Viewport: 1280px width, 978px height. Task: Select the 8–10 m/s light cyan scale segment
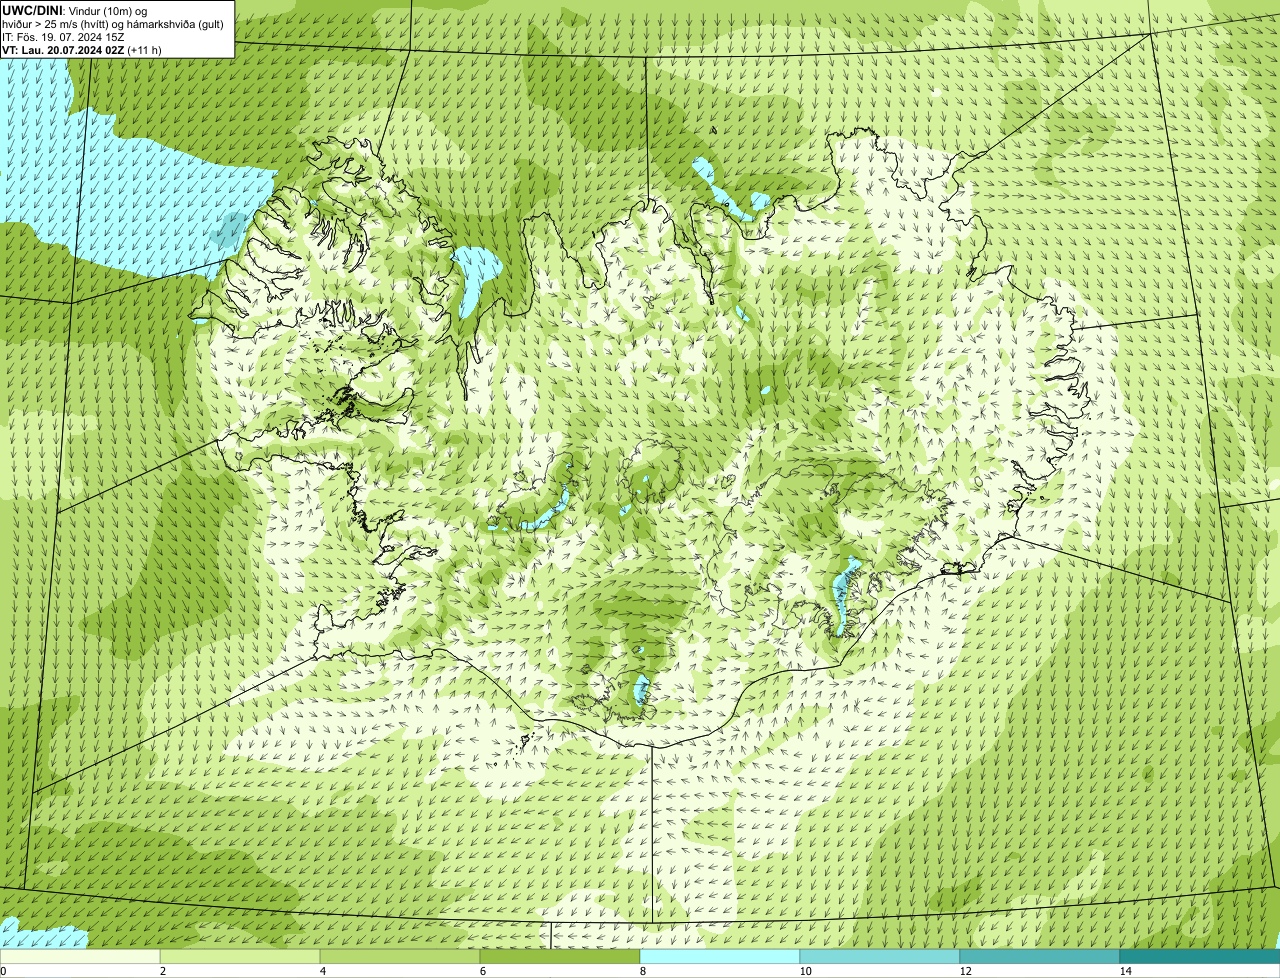coord(720,956)
